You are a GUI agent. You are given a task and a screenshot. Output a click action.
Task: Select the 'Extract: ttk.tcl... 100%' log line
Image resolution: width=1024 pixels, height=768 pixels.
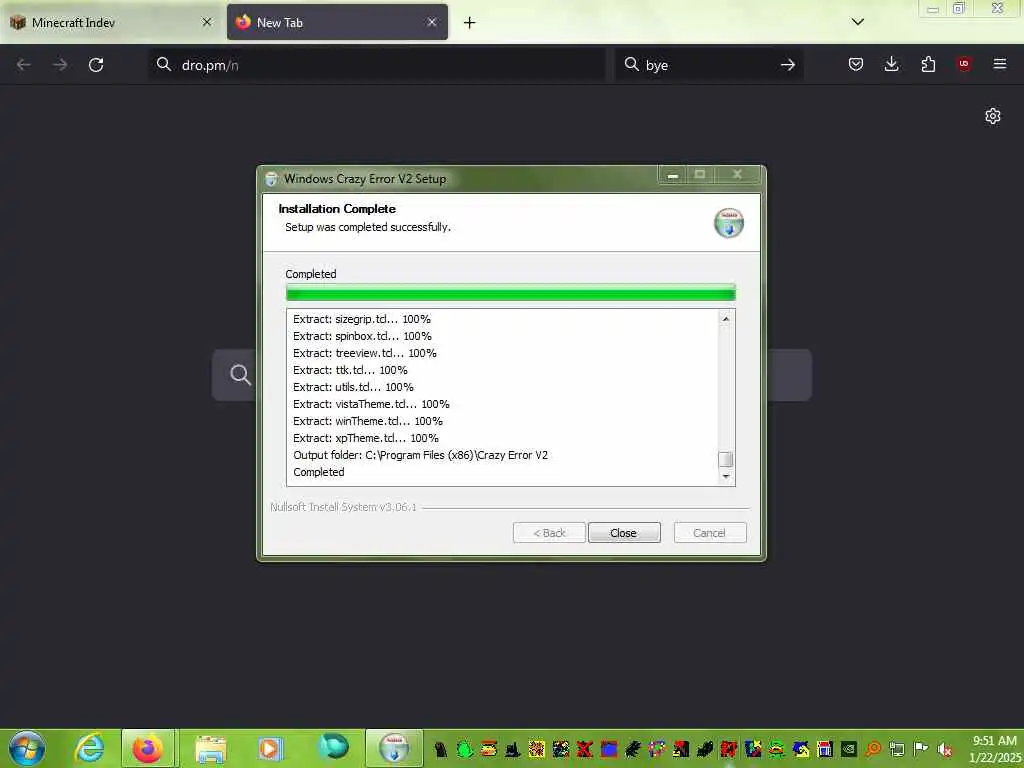click(351, 370)
